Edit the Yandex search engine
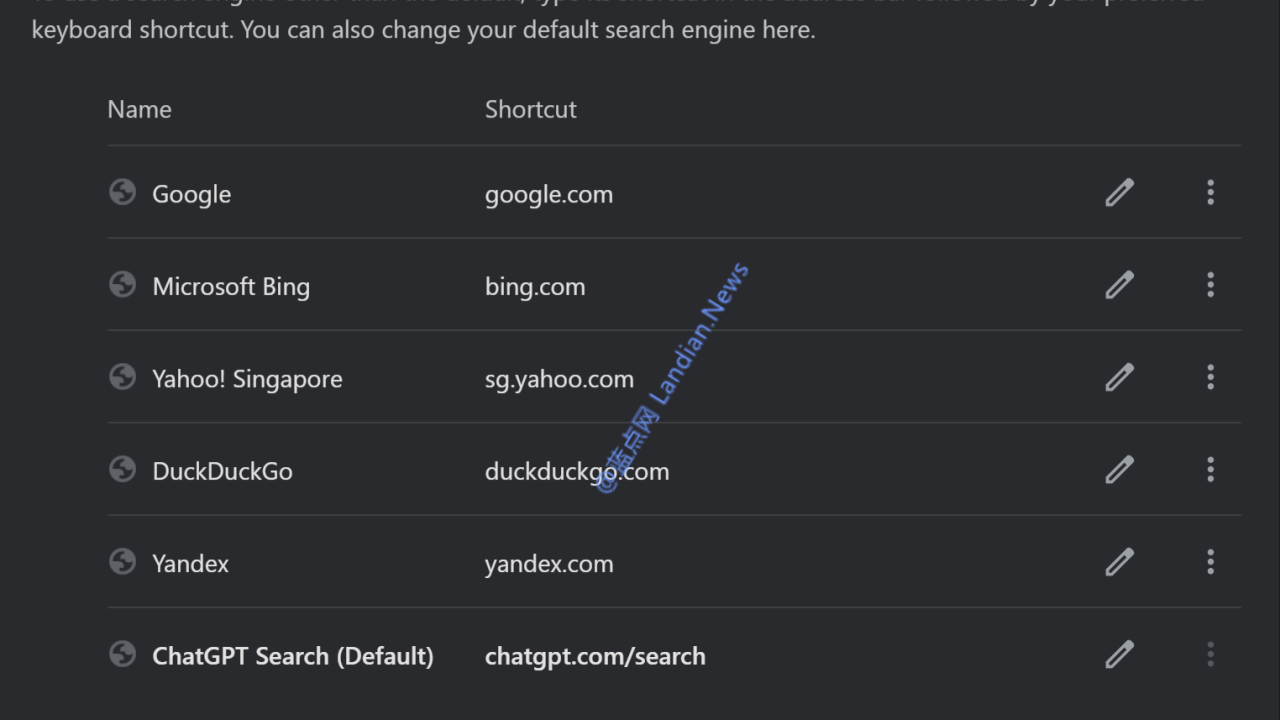This screenshot has width=1280, height=720. click(x=1119, y=562)
